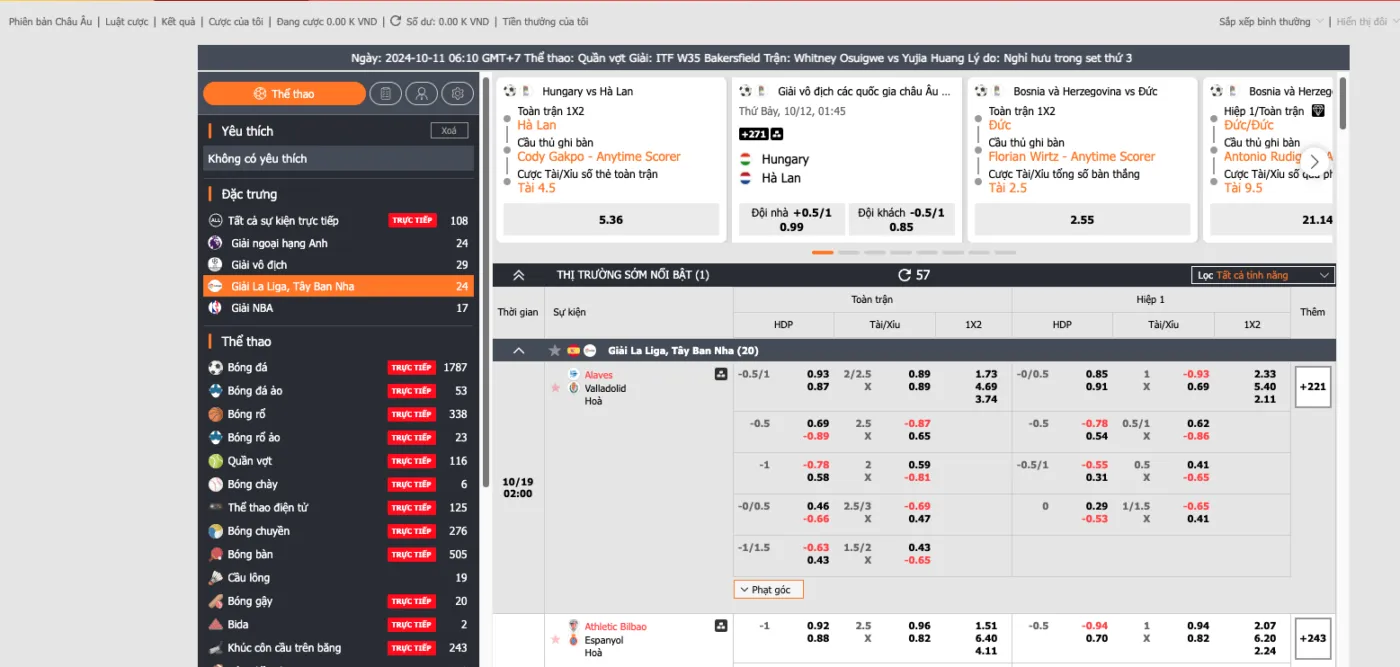
Task: Bet on Đội nhà +0.5/1 at 0.99
Action: coord(791,220)
